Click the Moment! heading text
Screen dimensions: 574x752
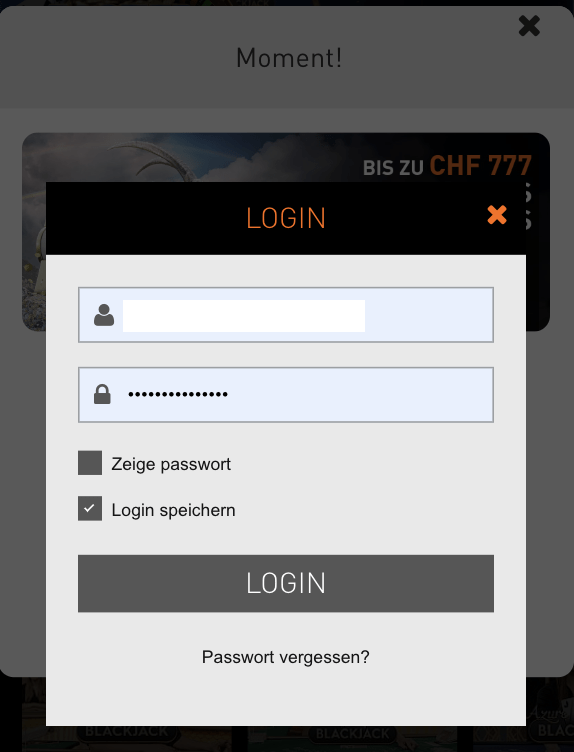point(289,58)
